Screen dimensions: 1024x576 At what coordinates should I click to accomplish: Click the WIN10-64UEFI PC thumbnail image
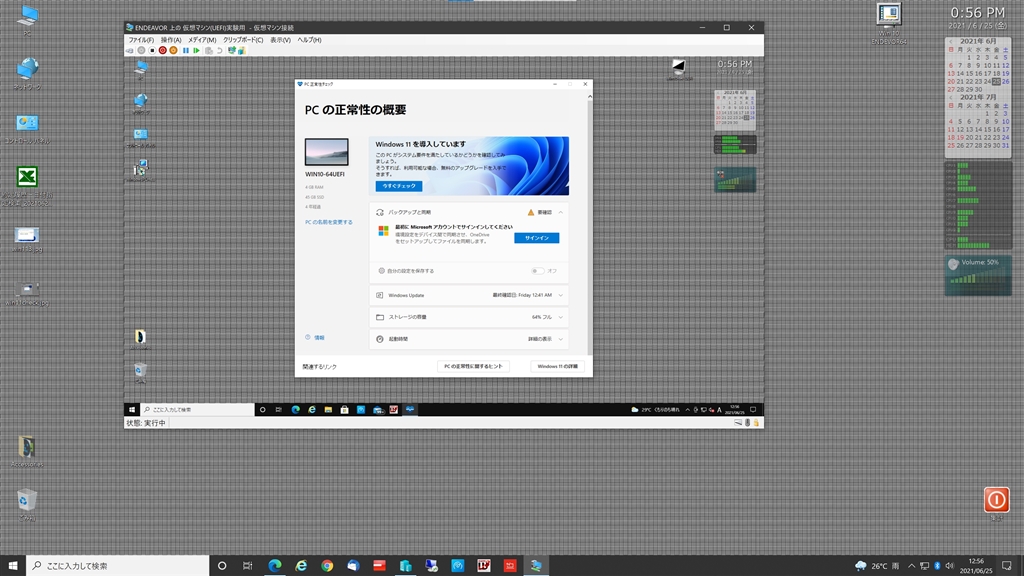[327, 152]
